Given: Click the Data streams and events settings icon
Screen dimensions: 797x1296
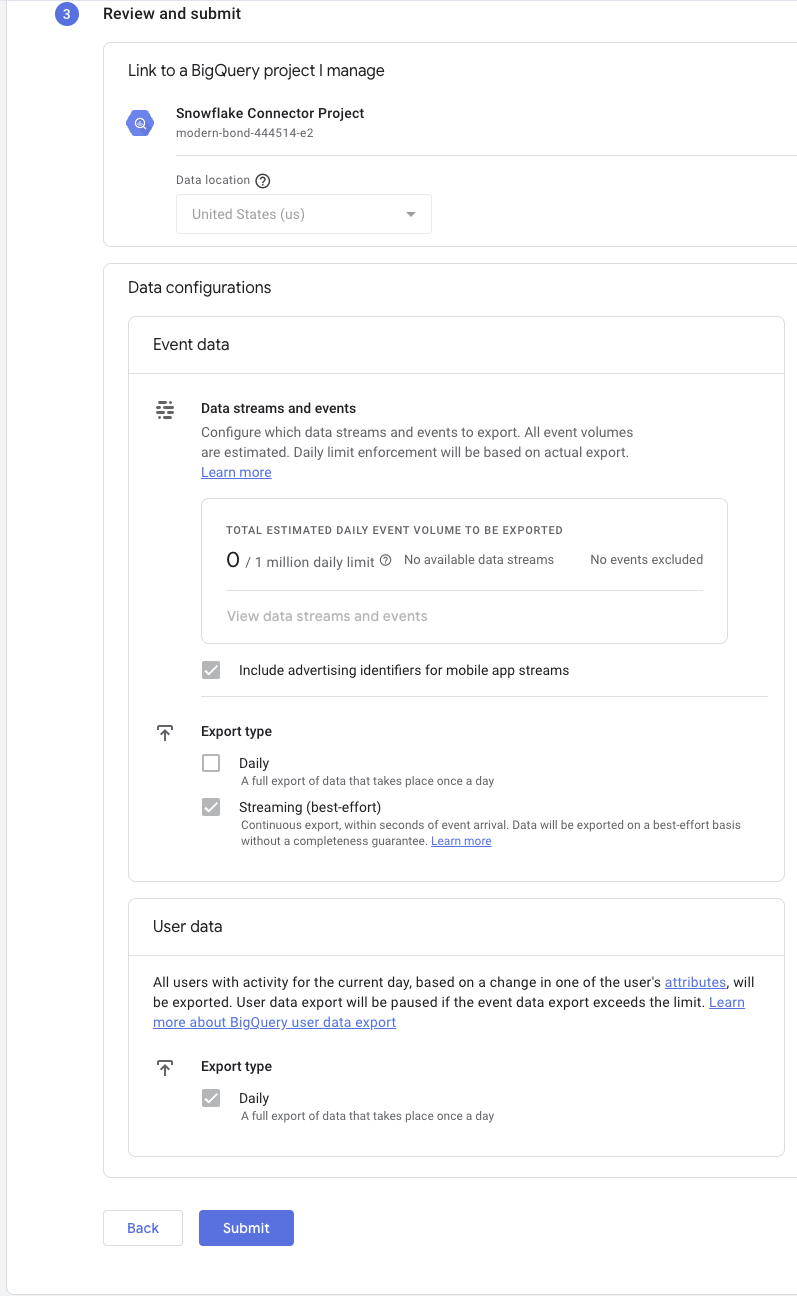Looking at the screenshot, I should pyautogui.click(x=165, y=409).
